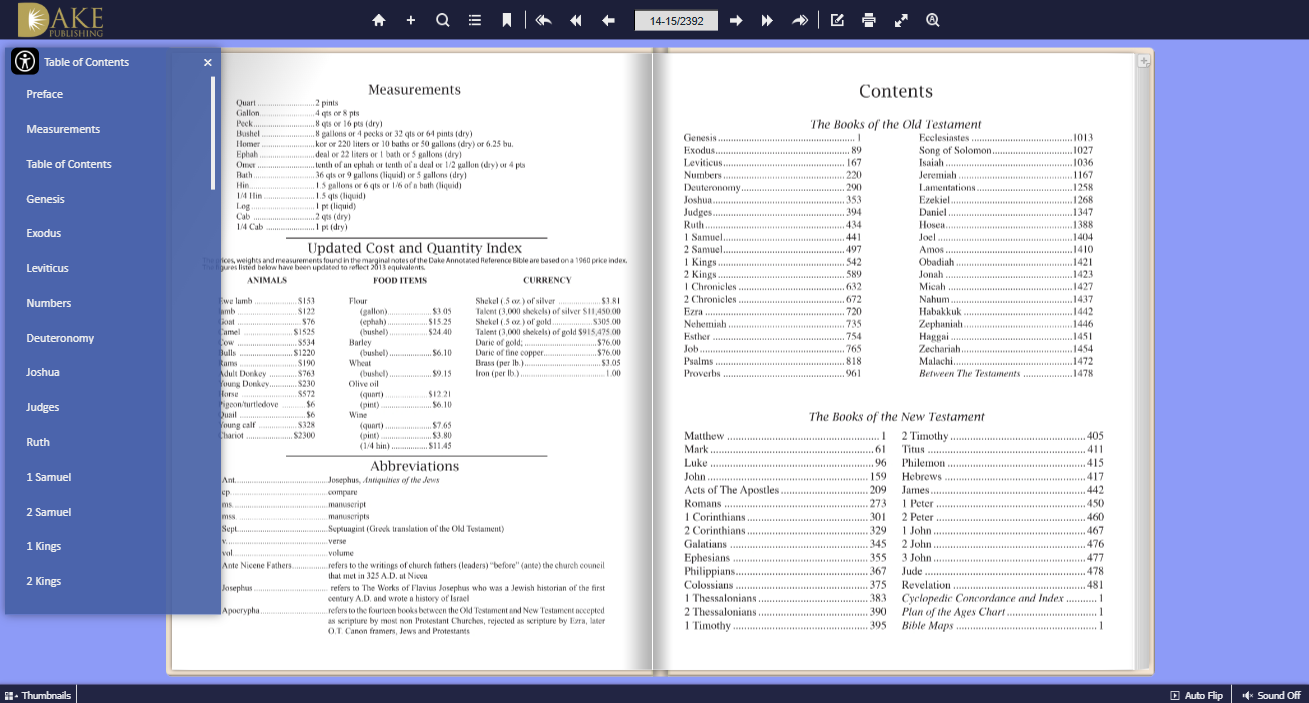Click Psalms on the Contents page

click(772, 361)
